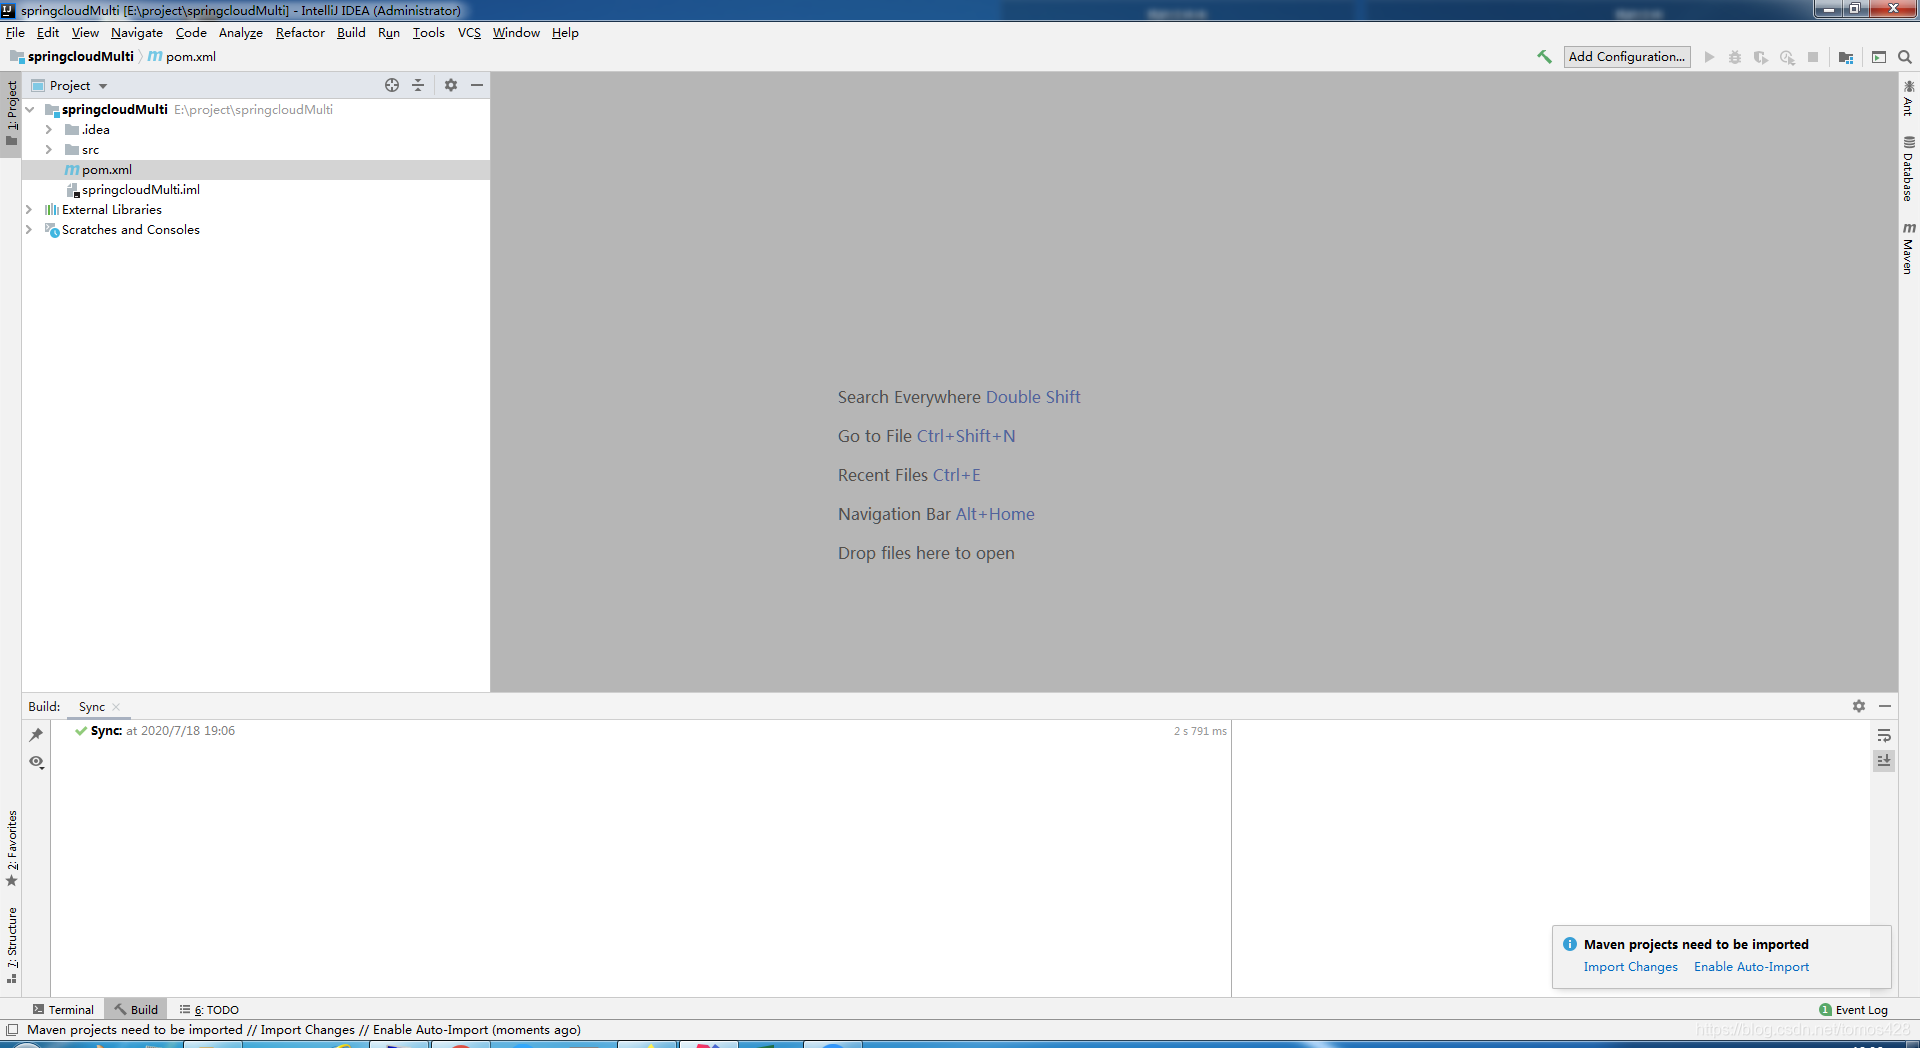Open the Help menu
This screenshot has width=1920, height=1048.
(565, 33)
